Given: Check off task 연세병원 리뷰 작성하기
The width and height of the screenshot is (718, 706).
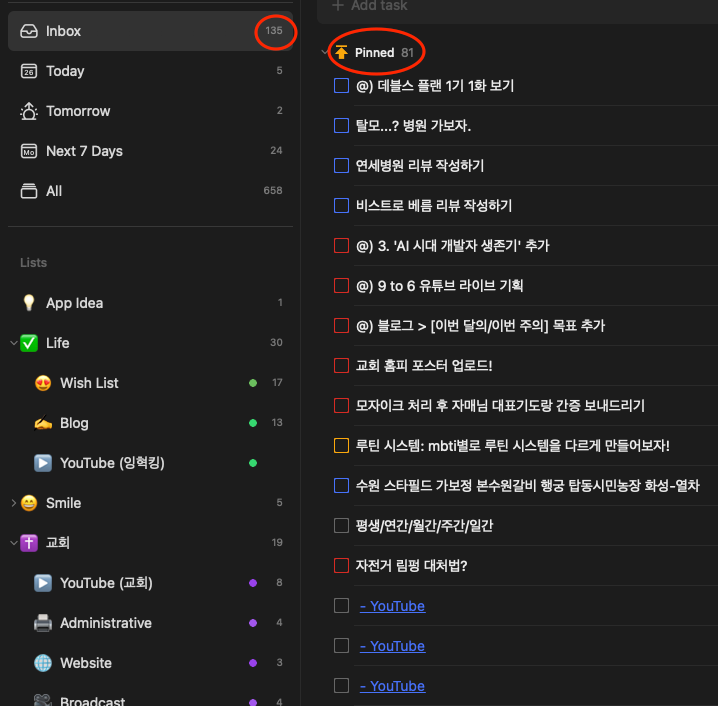Looking at the screenshot, I should [x=341, y=165].
